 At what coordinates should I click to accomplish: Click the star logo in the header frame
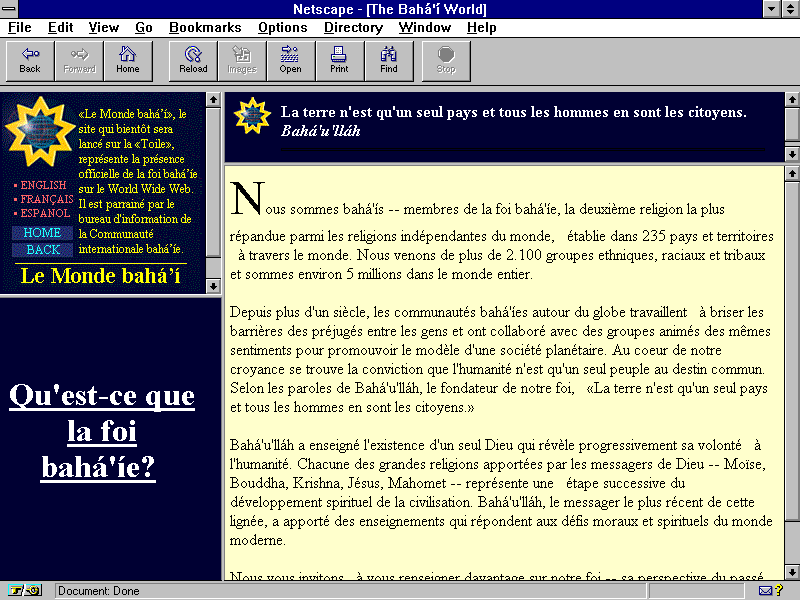point(252,116)
